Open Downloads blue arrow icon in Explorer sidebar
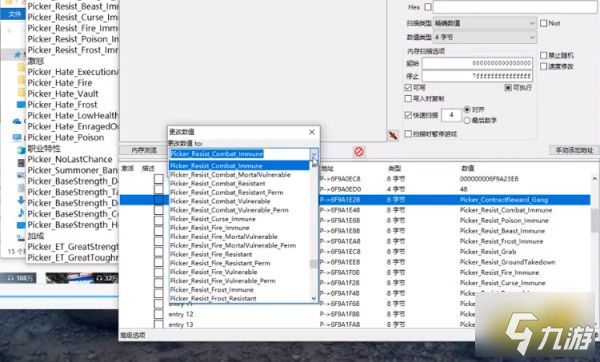Image resolution: width=600 pixels, height=362 pixels. 21,200
